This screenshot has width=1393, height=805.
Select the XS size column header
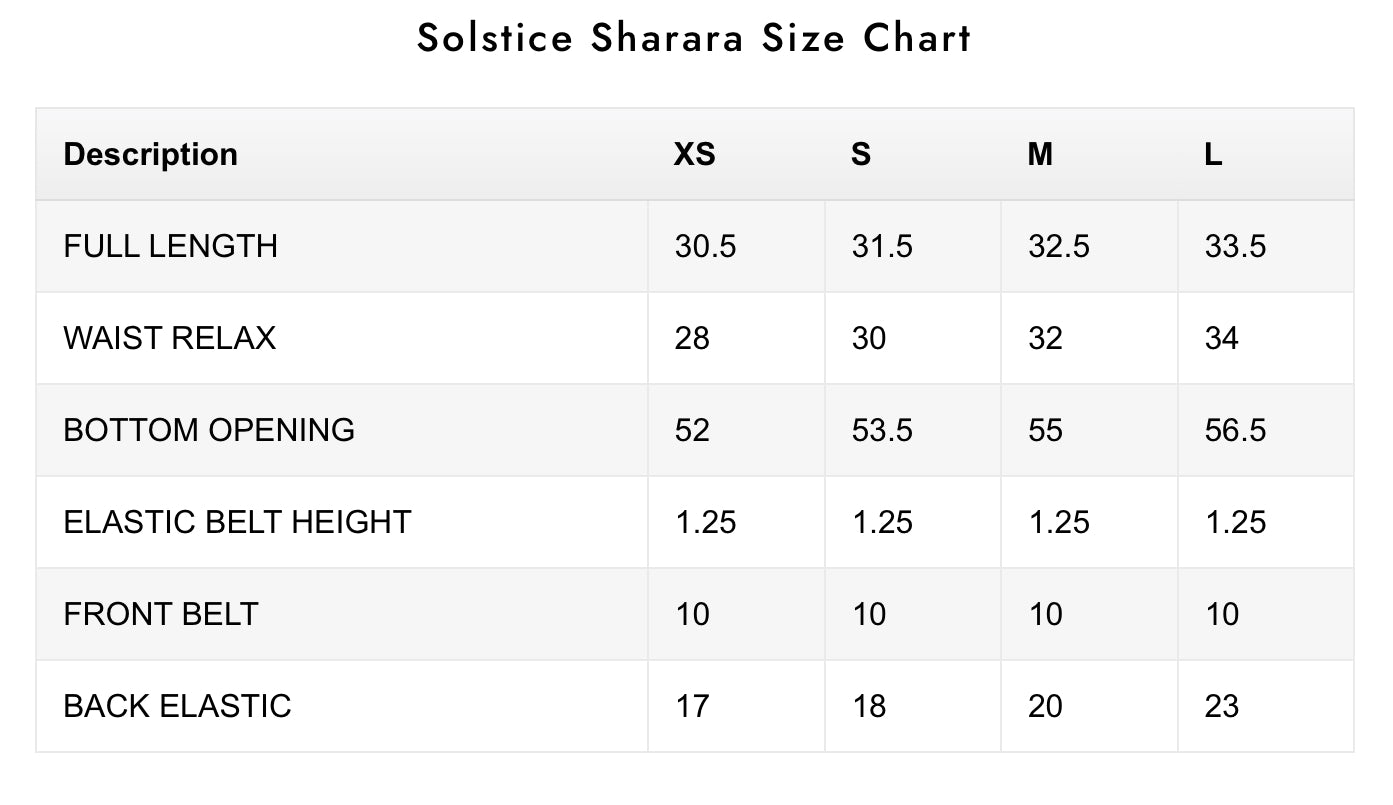pyautogui.click(x=695, y=154)
